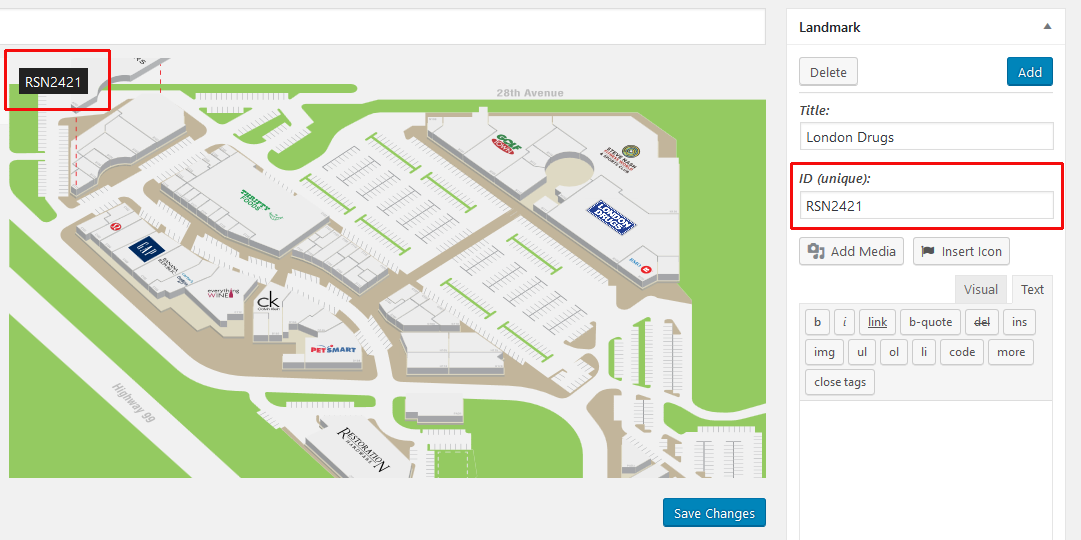Click the close tags toolbar button
The image size is (1081, 540).
(x=839, y=382)
